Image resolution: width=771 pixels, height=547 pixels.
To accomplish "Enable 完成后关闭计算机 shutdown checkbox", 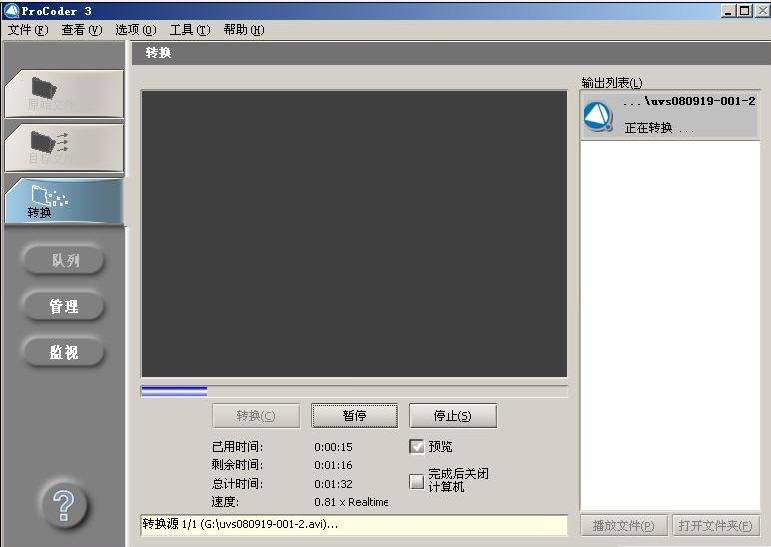I will [x=416, y=481].
